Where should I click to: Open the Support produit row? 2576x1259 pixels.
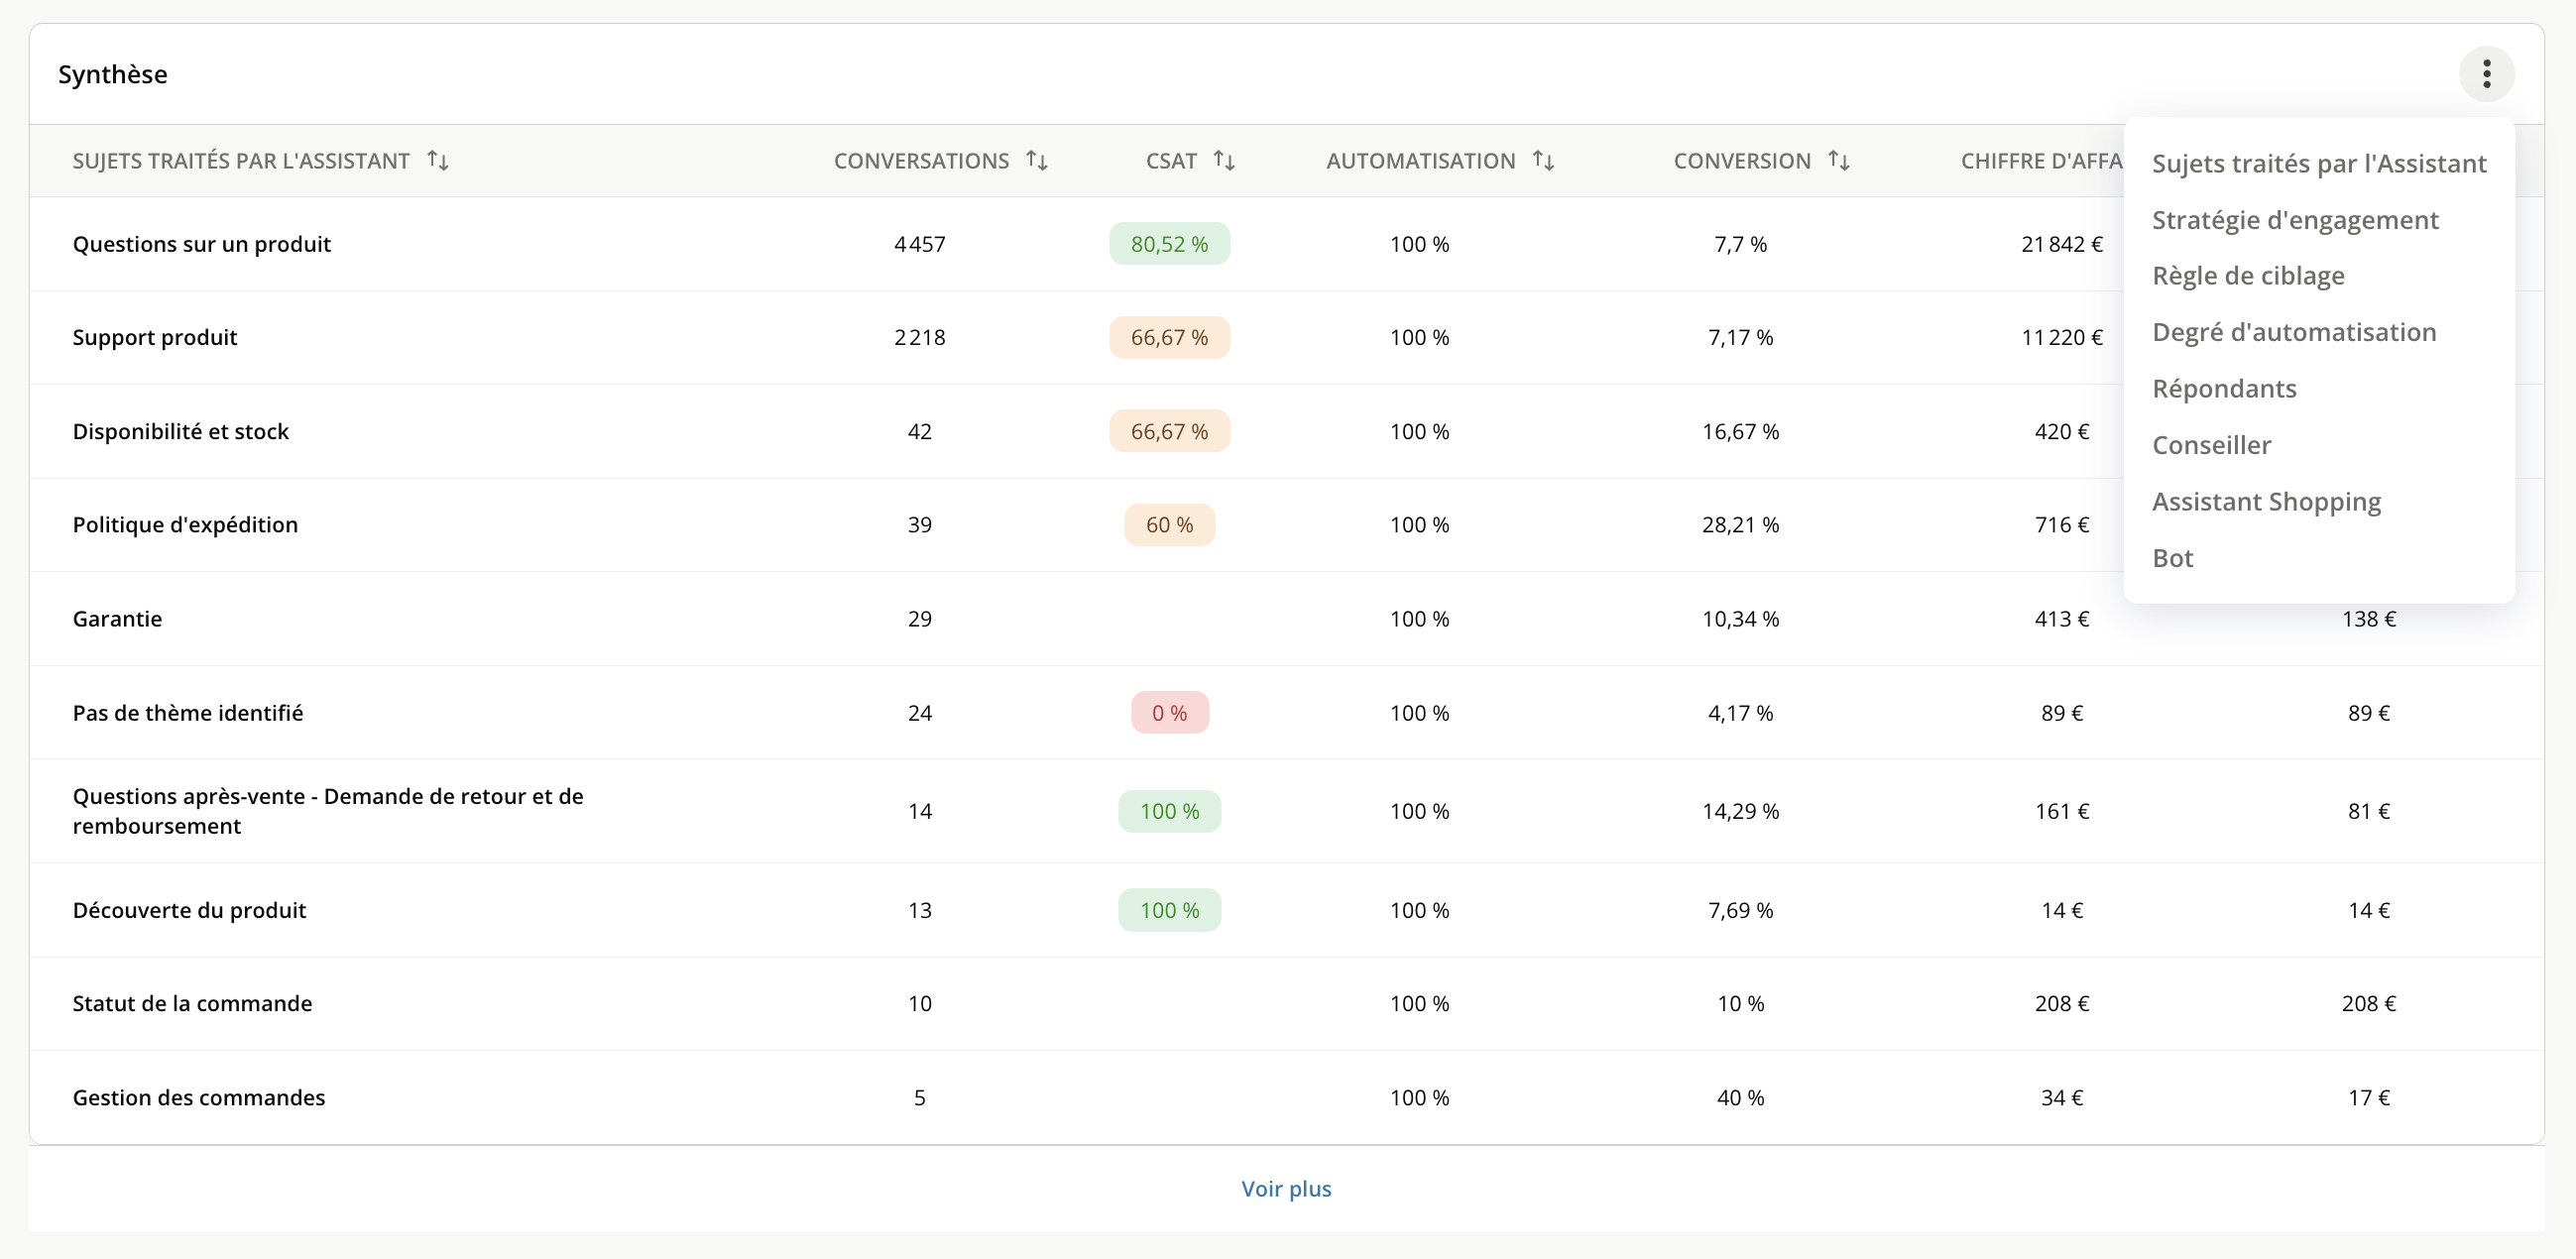1286,338
